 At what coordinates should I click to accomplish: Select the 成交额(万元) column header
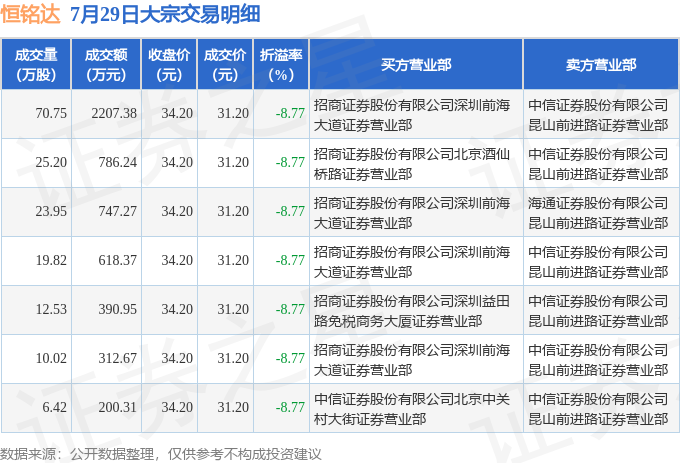tap(106, 65)
